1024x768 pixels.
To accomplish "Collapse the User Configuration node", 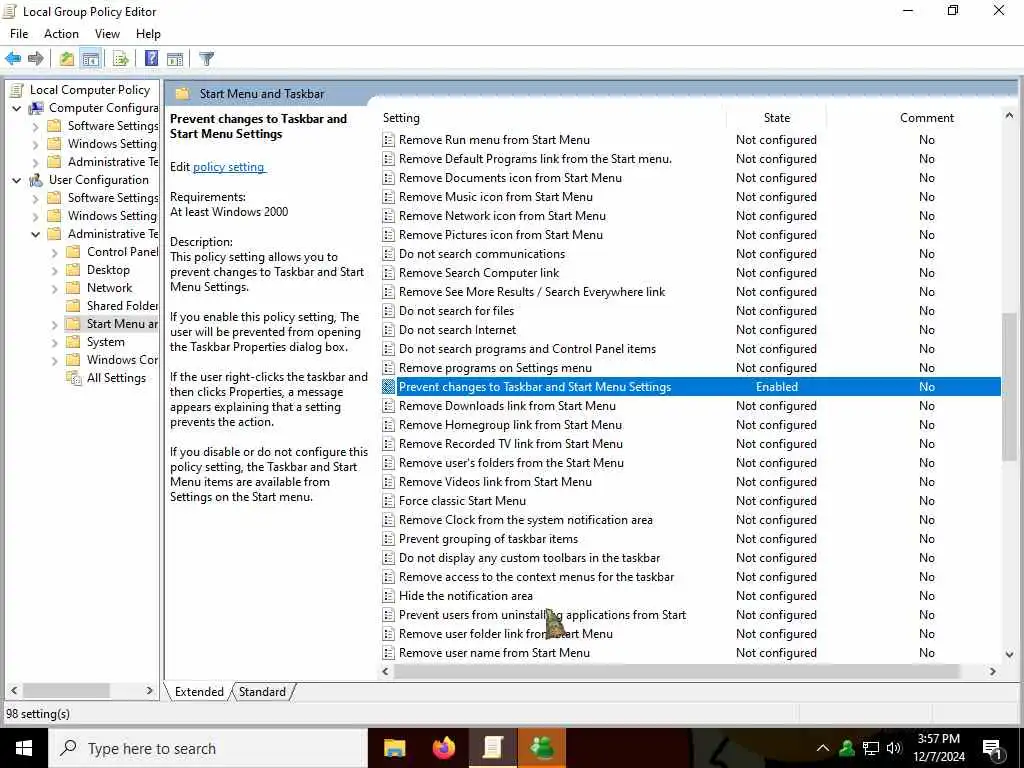I will coord(17,180).
